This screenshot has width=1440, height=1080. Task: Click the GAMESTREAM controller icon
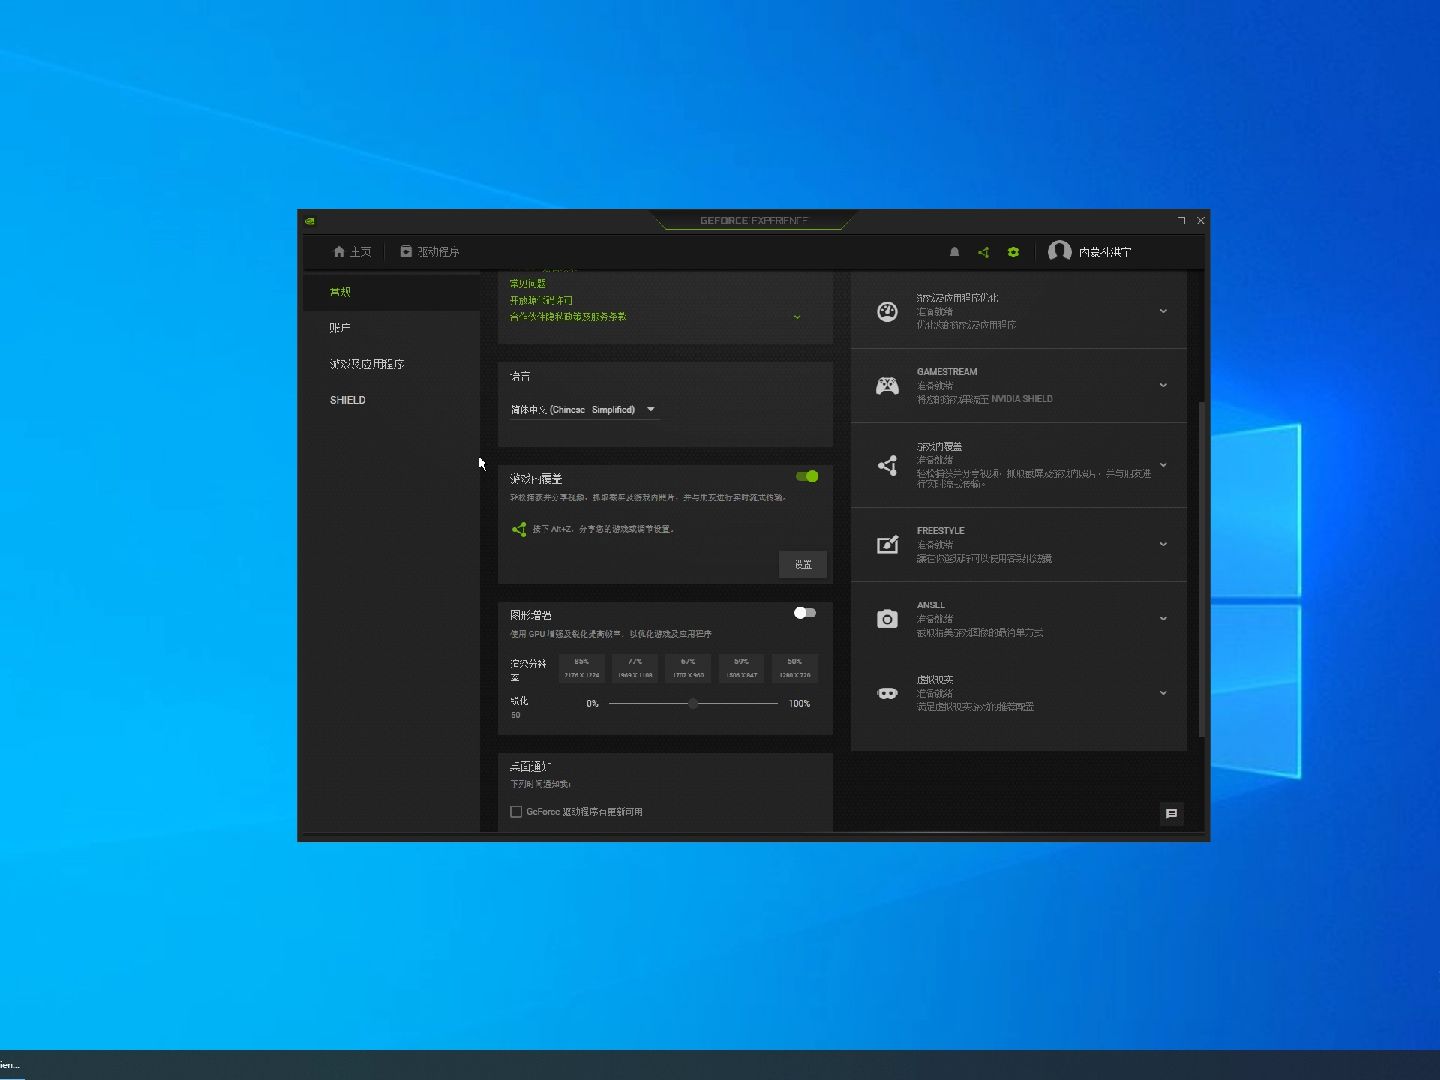(x=887, y=386)
